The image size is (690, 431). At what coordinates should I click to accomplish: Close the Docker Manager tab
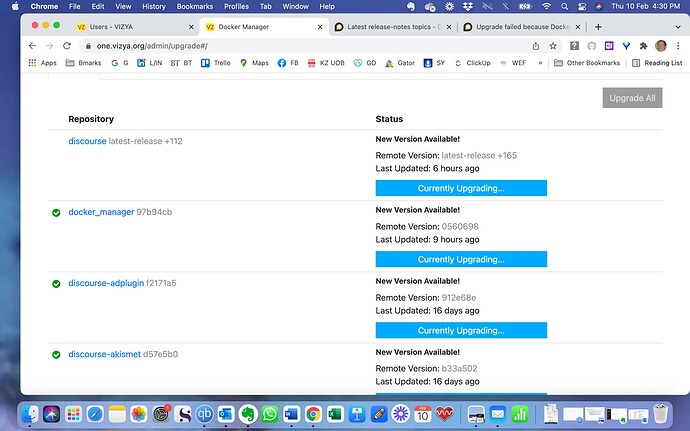pos(320,27)
